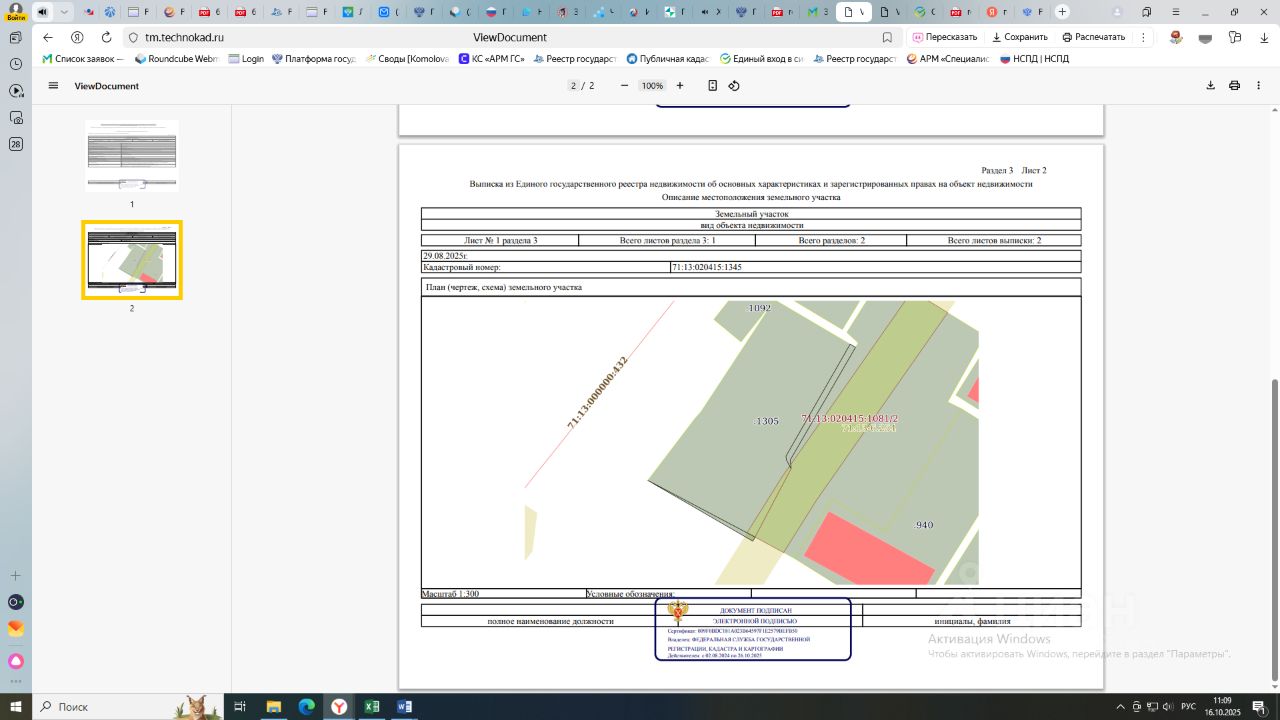Open the Список заявок bookmark
1280x720 pixels.
tap(82, 59)
